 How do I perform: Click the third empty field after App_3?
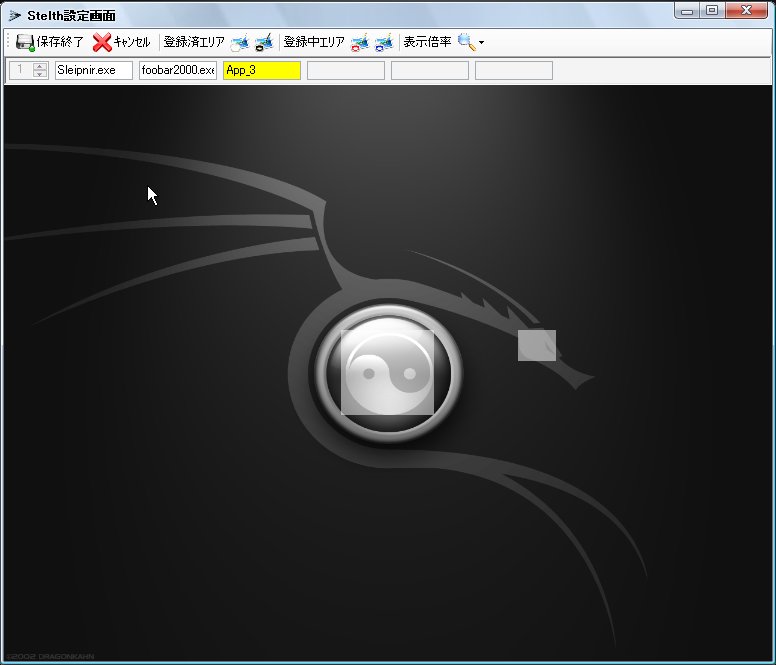pyautogui.click(x=514, y=70)
